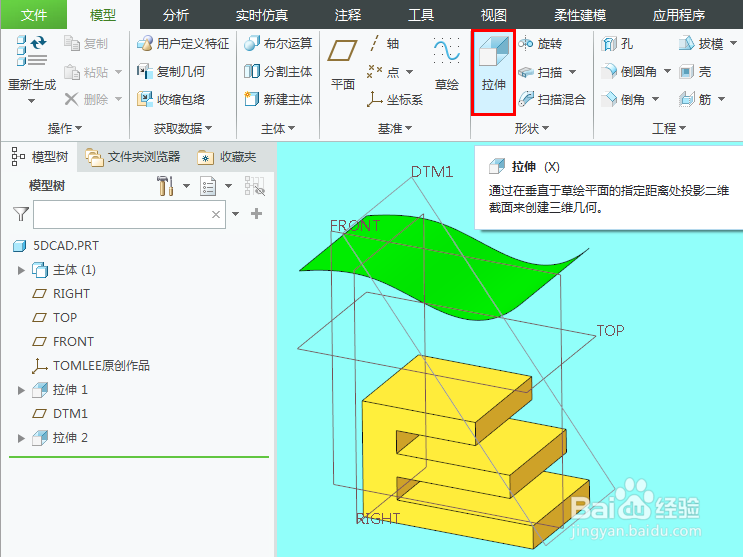This screenshot has width=743, height=557.
Task: Open the 扫描 dropdown arrow
Action: coord(572,72)
